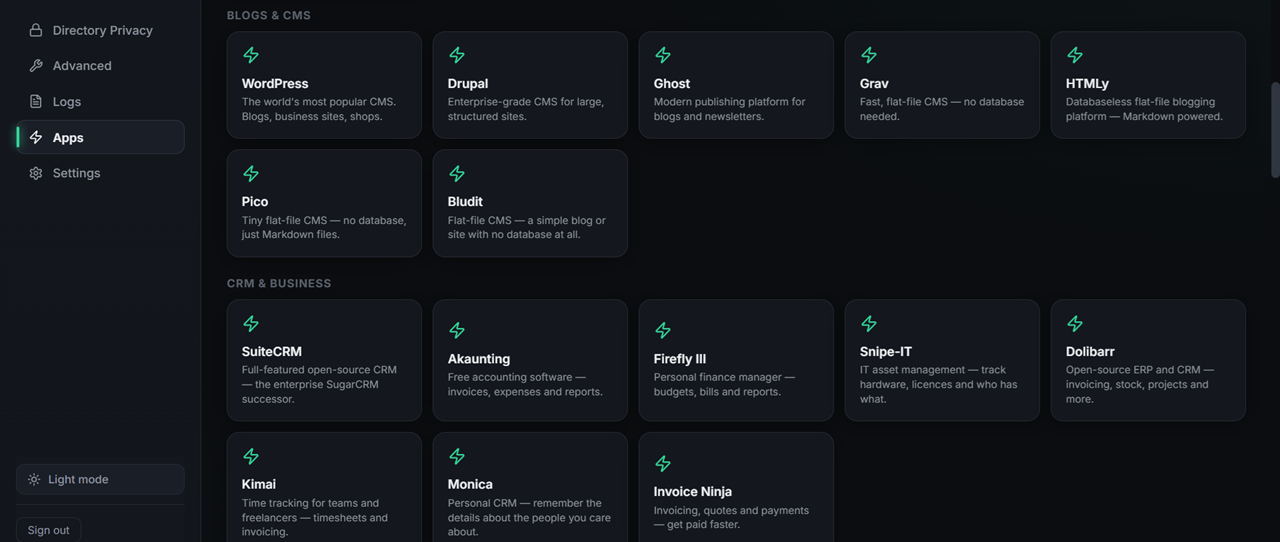Choose the Snipe-IT app title
The height and width of the screenshot is (542, 1280).
[886, 352]
